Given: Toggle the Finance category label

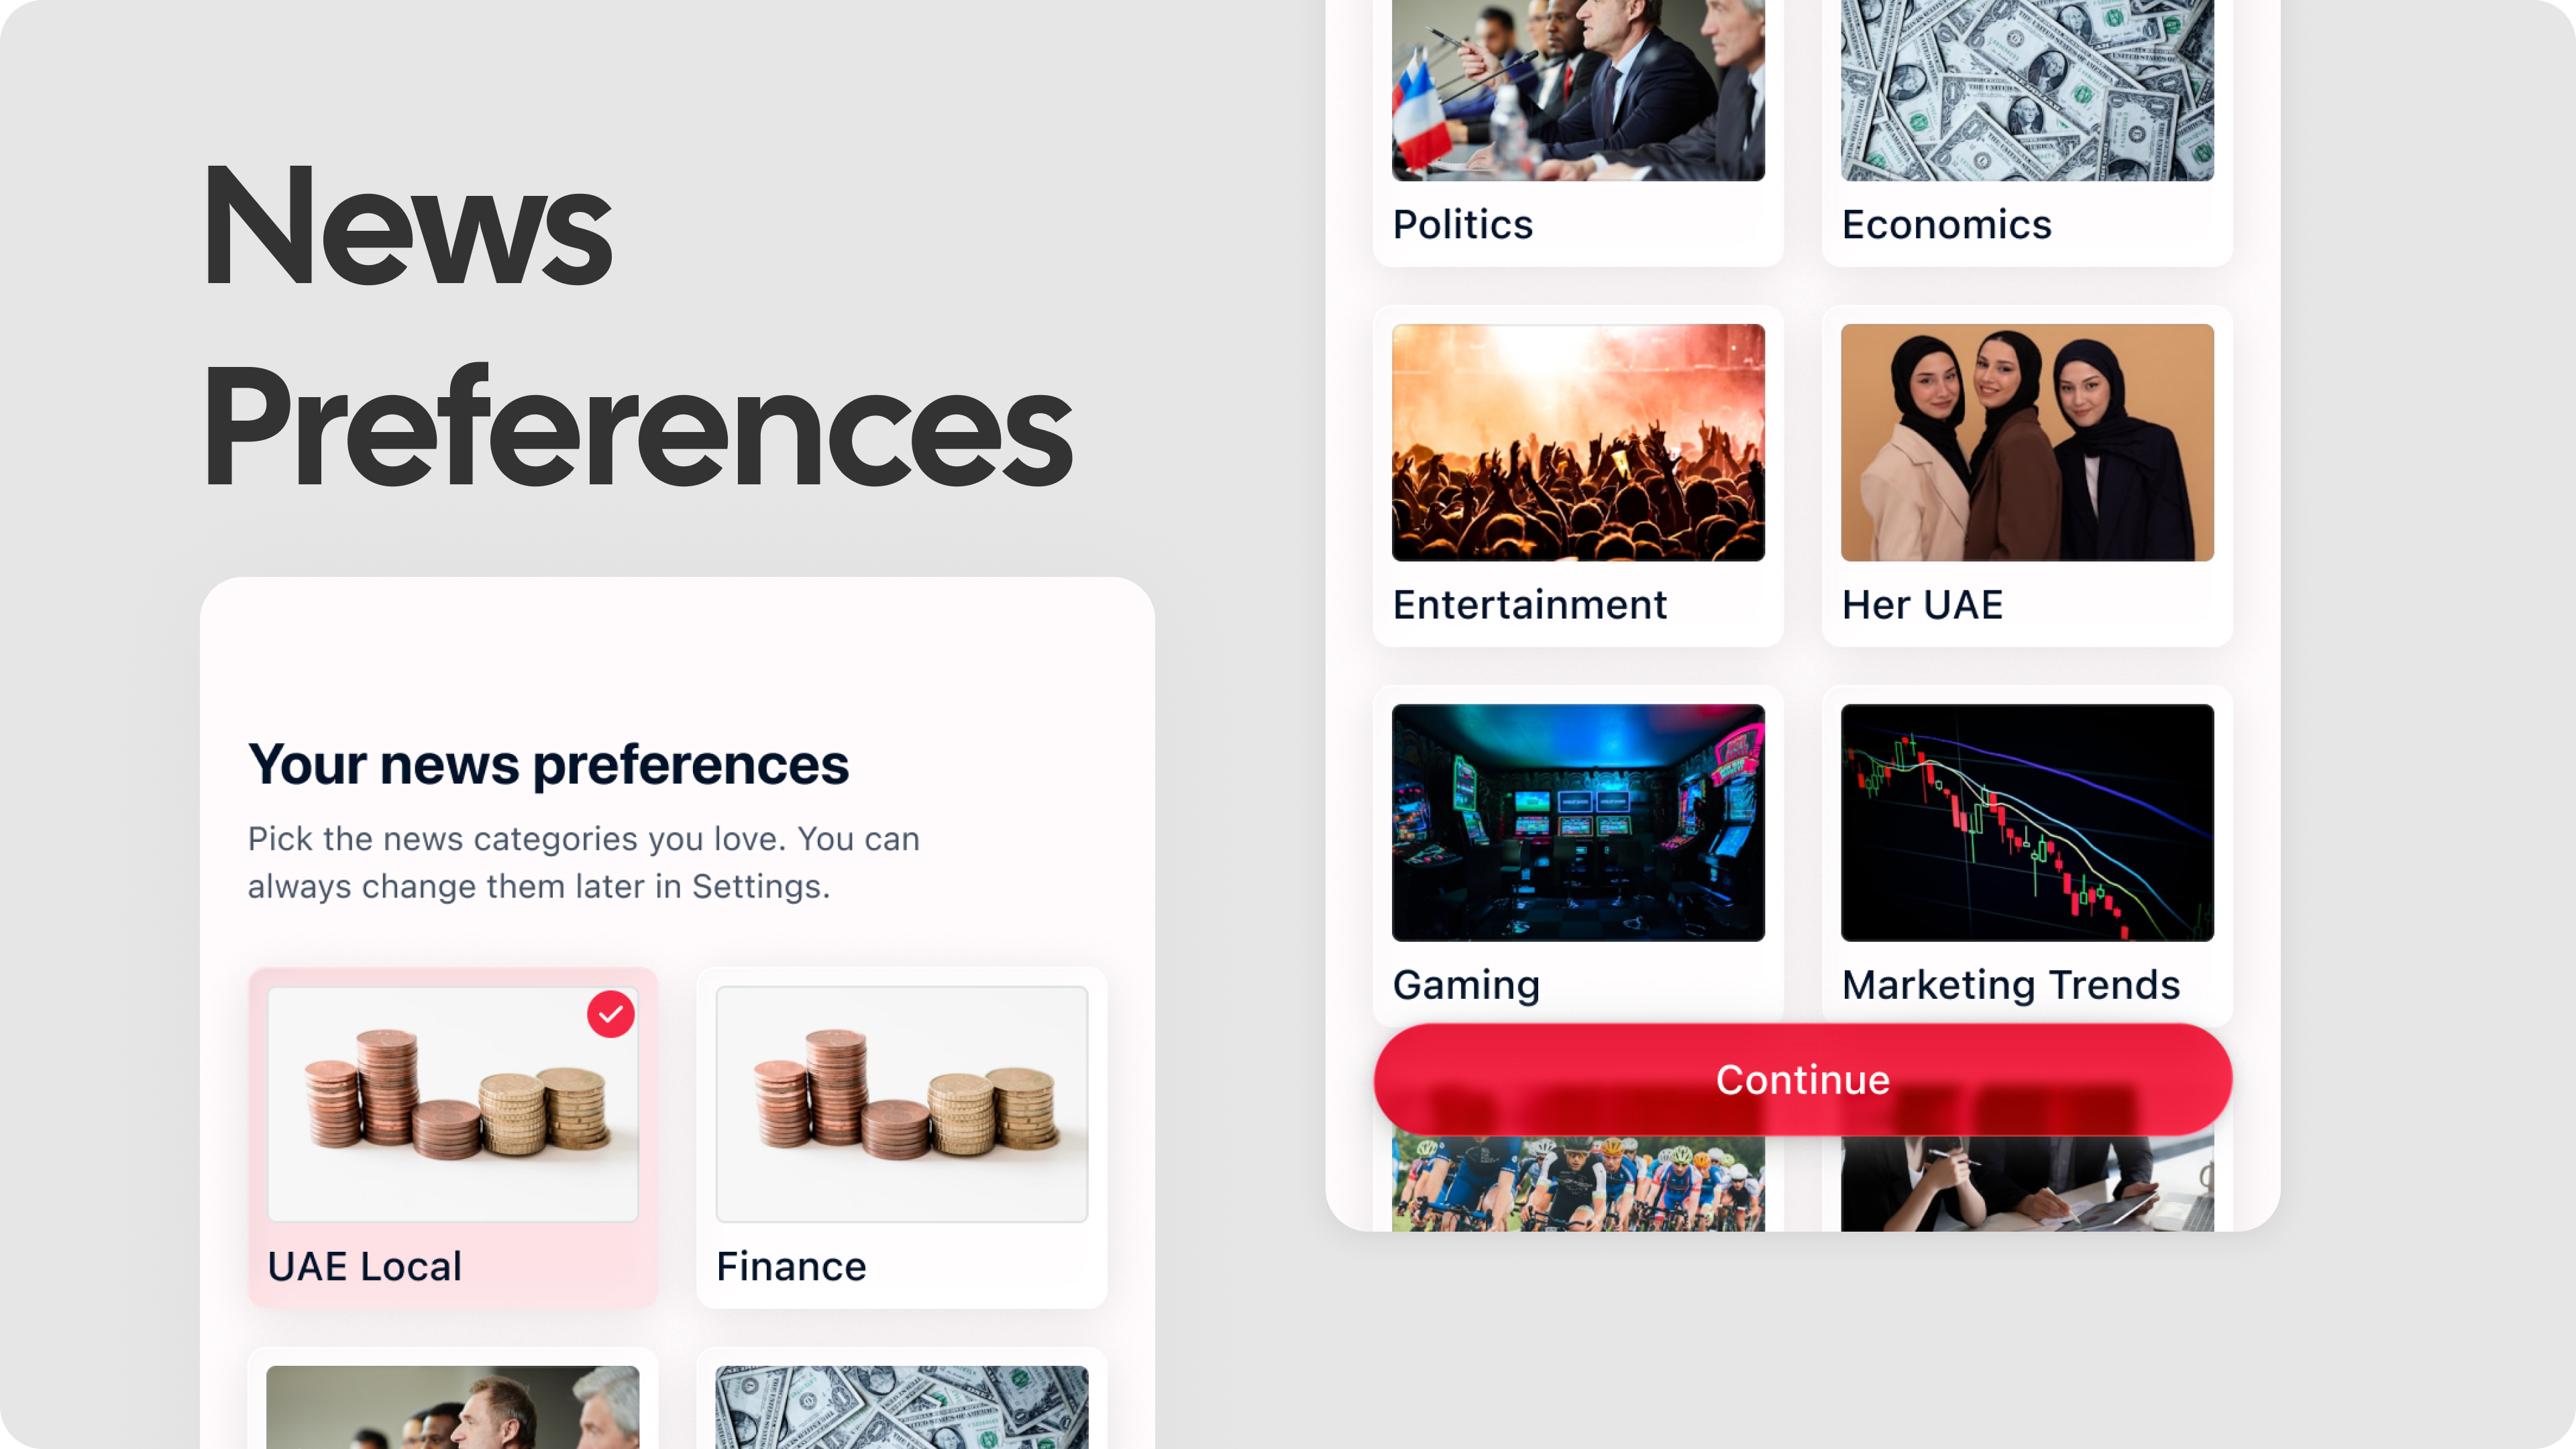Looking at the screenshot, I should click(791, 1266).
